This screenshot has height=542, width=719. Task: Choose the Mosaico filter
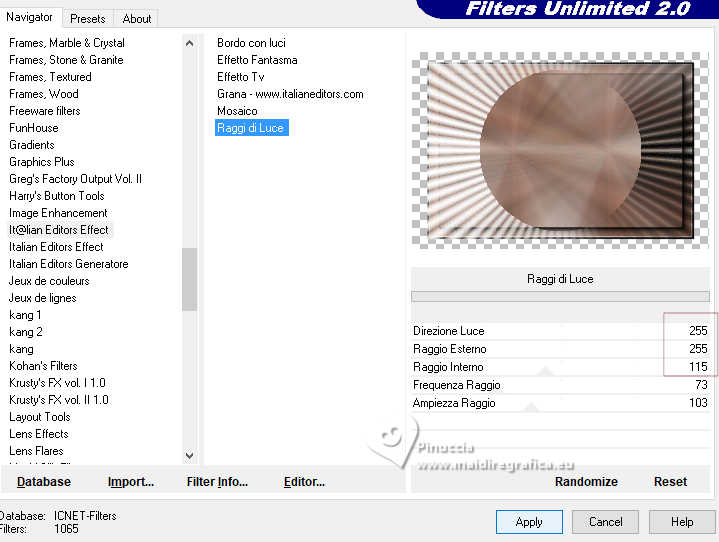pos(237,111)
